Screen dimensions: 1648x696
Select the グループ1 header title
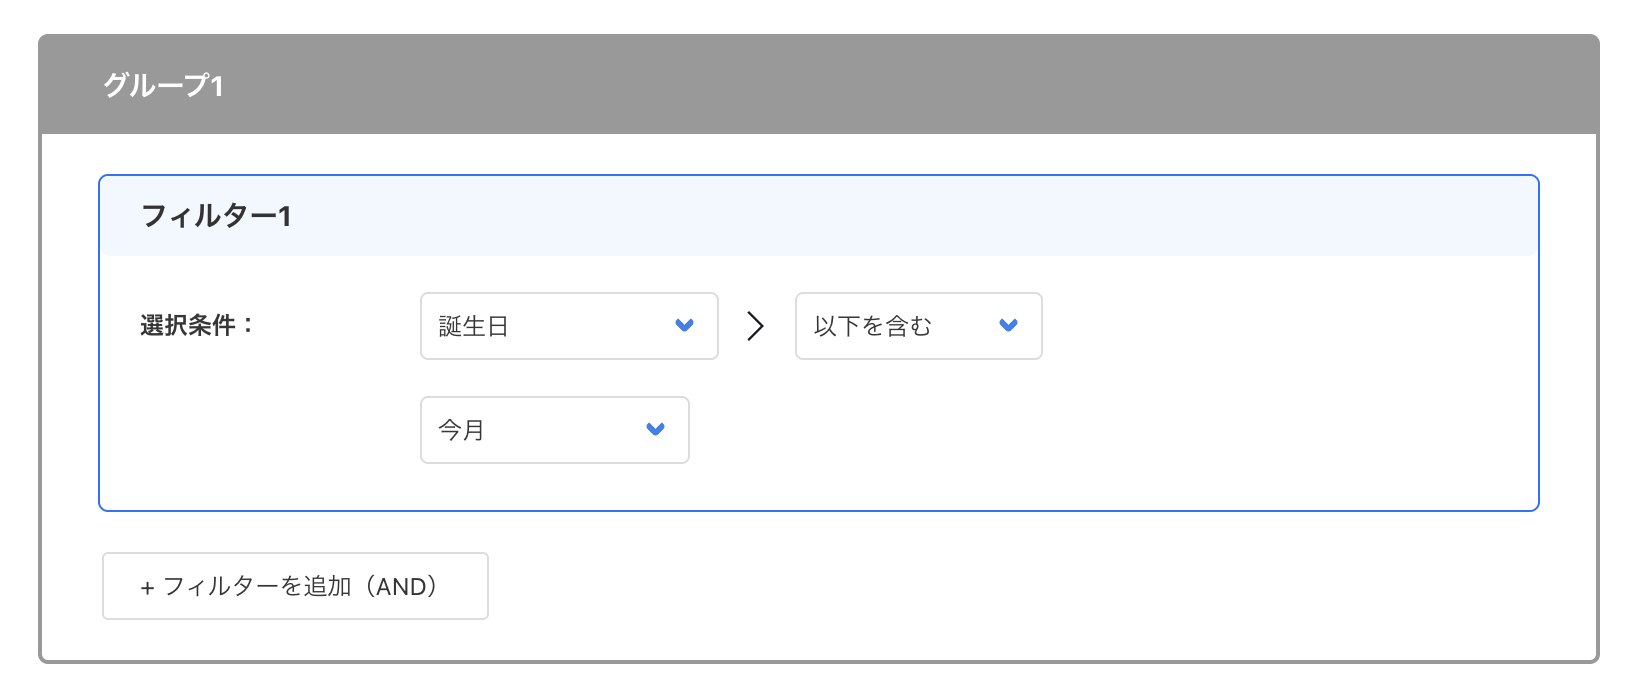(x=163, y=85)
